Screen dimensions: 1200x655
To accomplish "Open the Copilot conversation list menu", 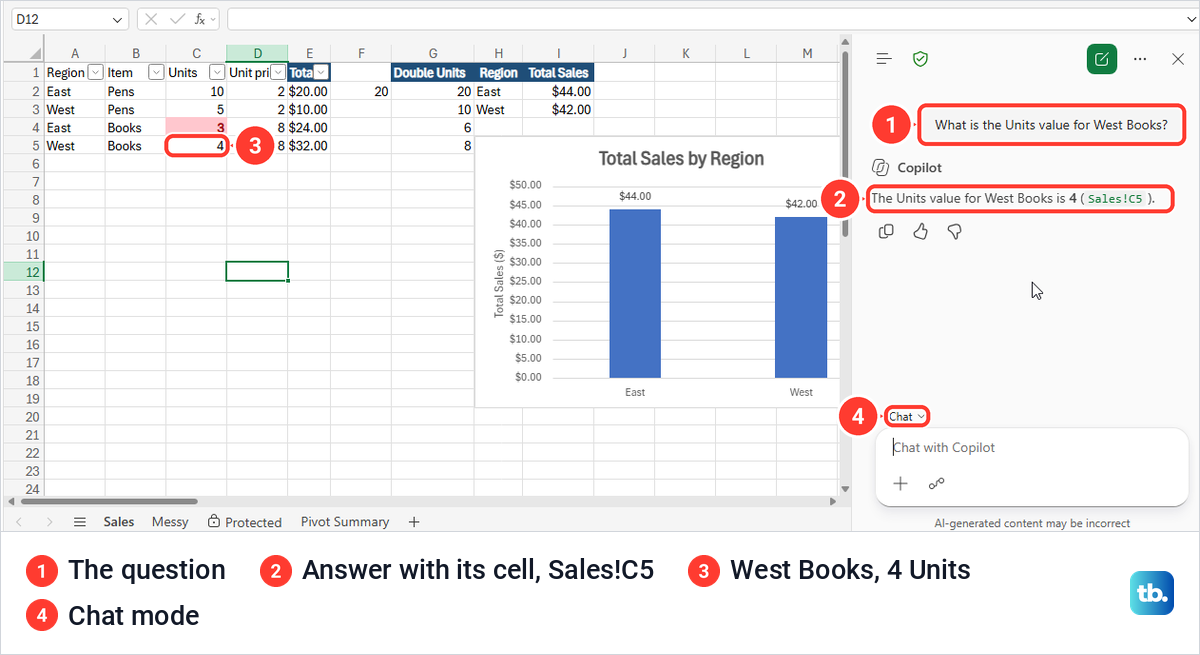I will (883, 59).
